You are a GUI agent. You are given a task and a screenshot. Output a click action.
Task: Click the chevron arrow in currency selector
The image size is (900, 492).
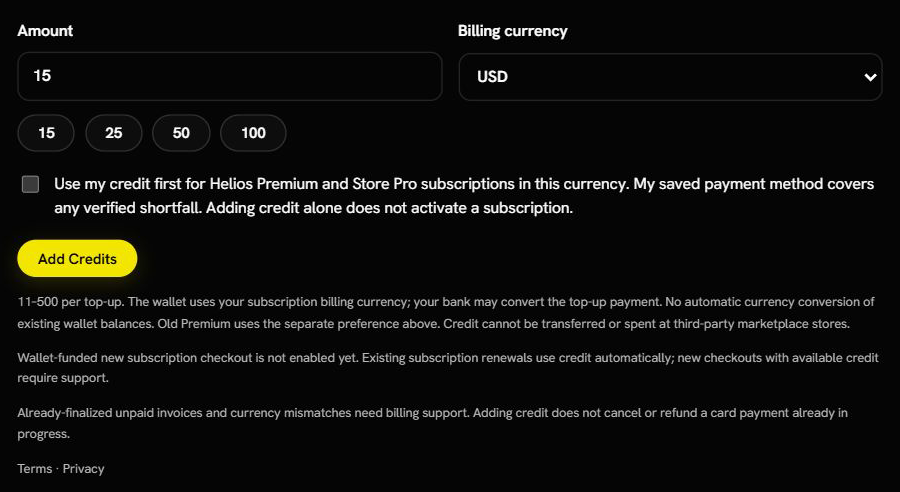coord(870,77)
